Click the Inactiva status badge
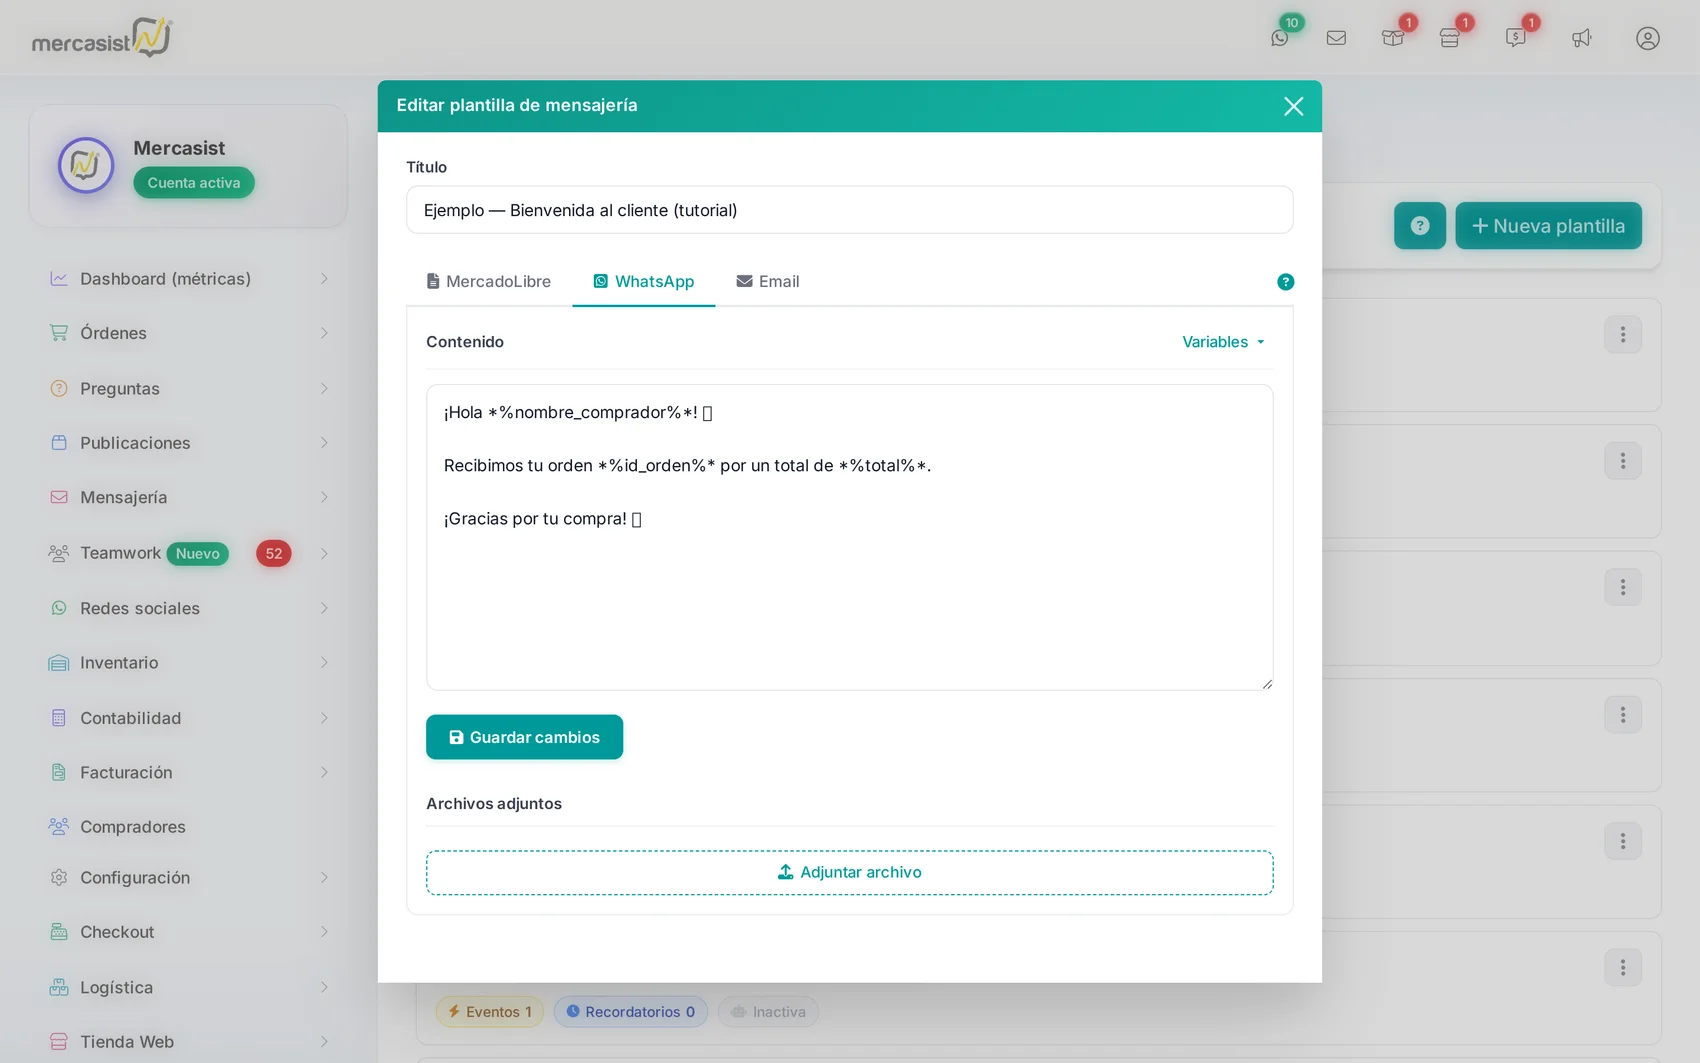The width and height of the screenshot is (1700, 1063). [x=768, y=1012]
